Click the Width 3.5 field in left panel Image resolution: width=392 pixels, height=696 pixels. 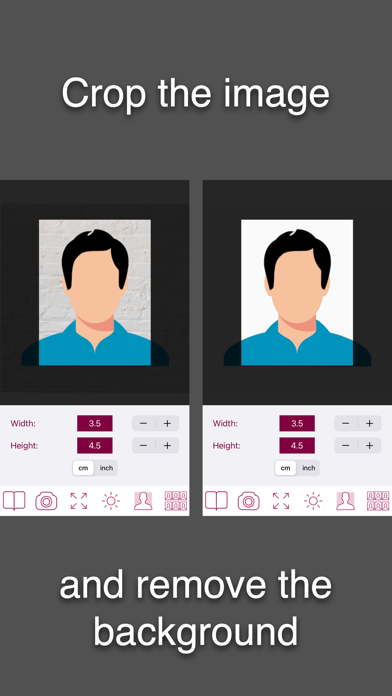pyautogui.click(x=95, y=423)
